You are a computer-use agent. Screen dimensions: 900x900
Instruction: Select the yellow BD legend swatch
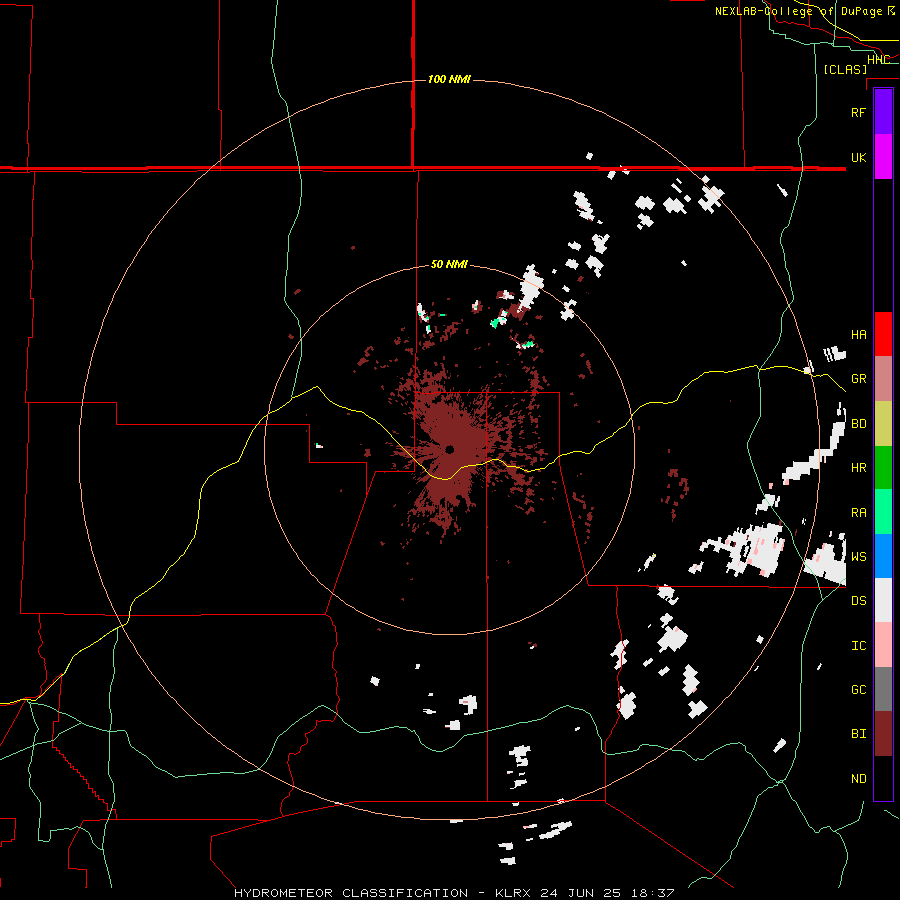click(x=883, y=423)
